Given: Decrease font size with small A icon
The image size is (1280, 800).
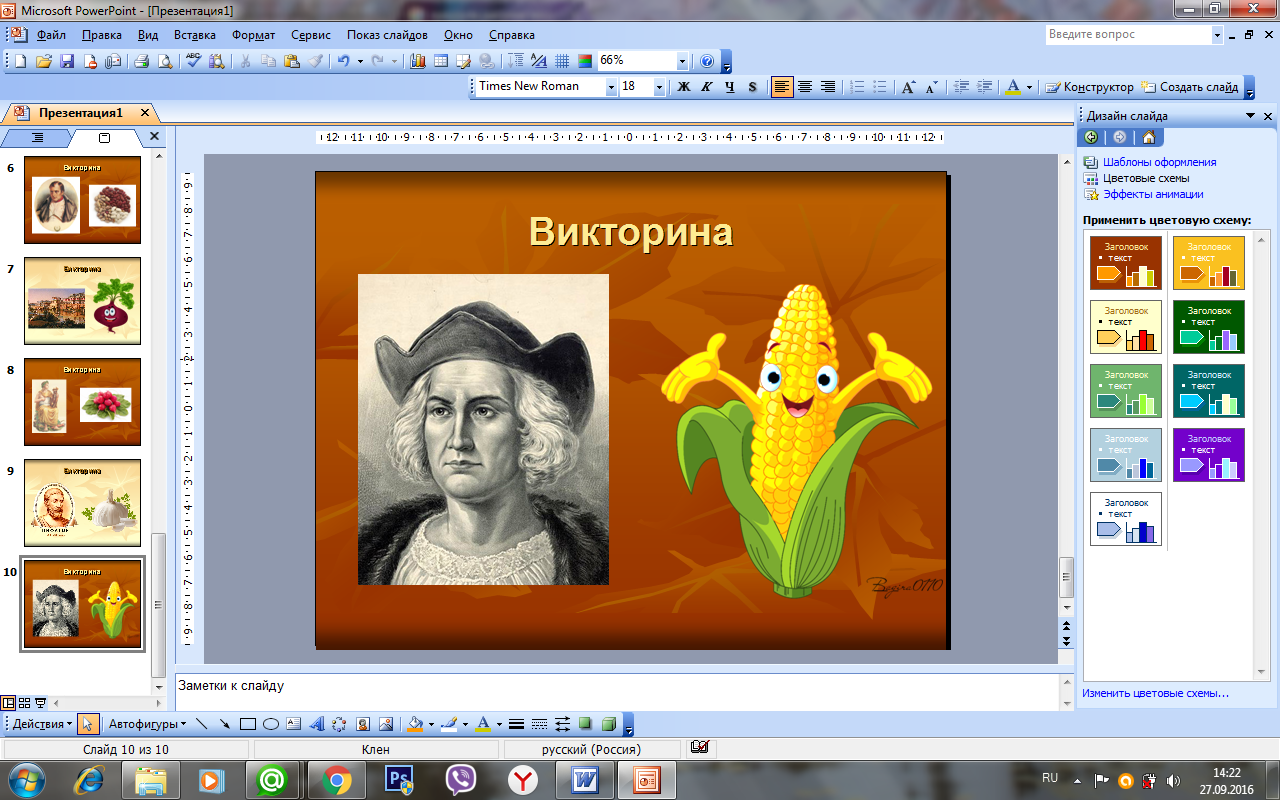Looking at the screenshot, I should (x=930, y=87).
